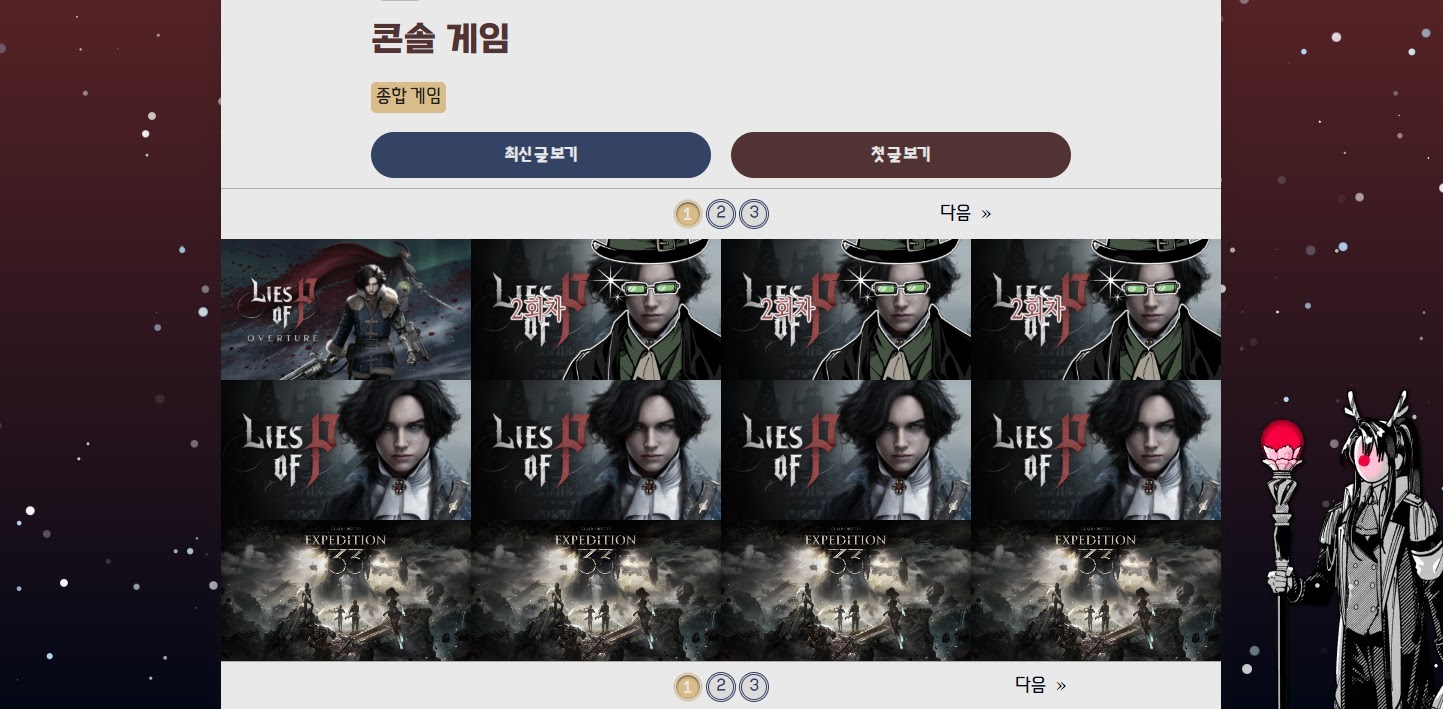Open the leftmost Expedition 33 thumbnail
Image resolution: width=1443 pixels, height=709 pixels.
(x=346, y=590)
